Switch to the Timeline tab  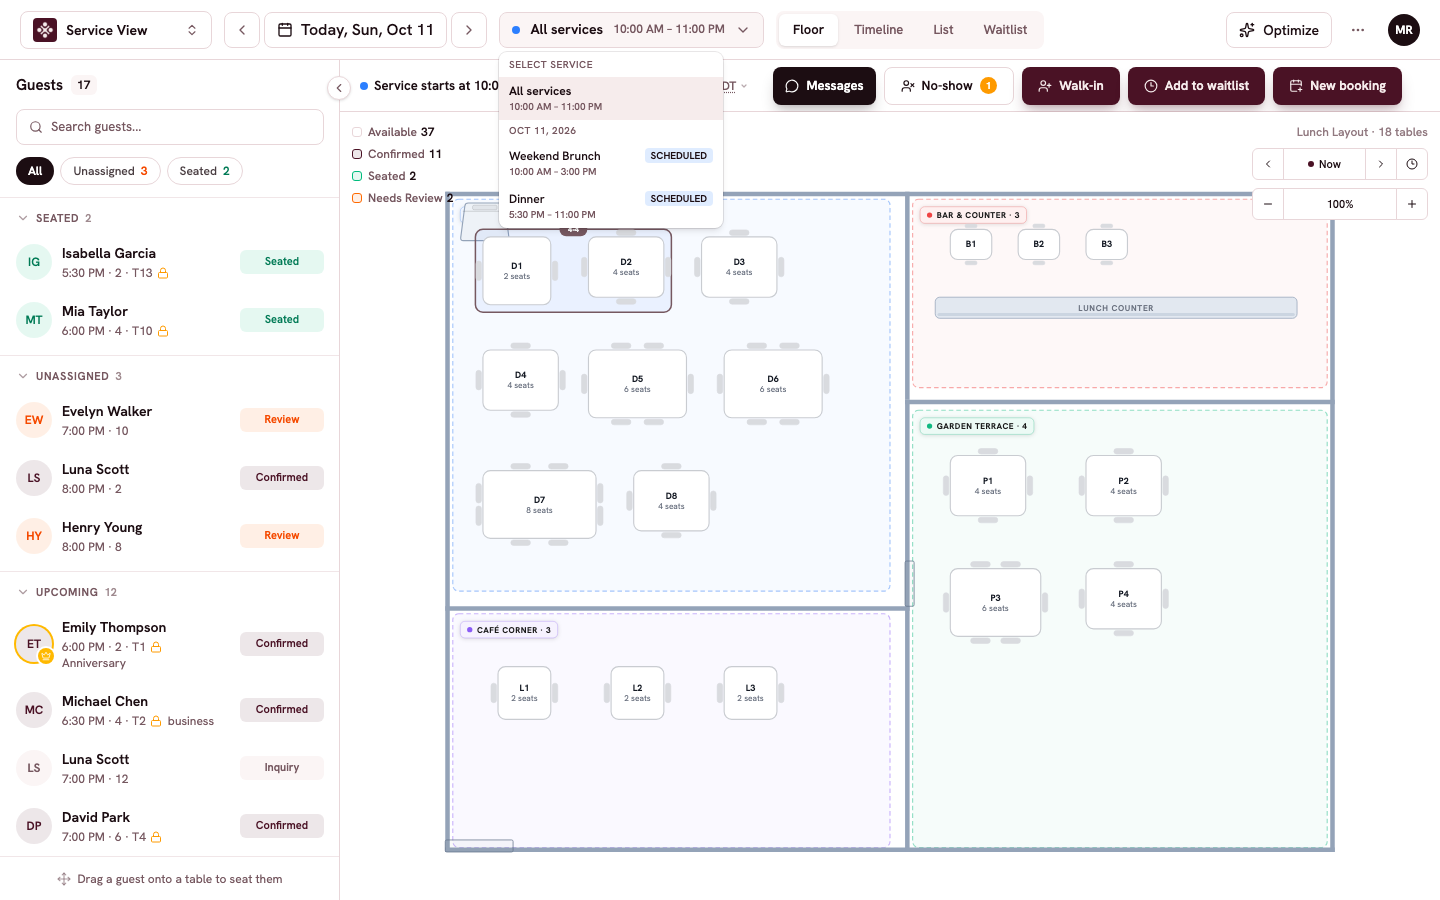[x=878, y=30]
